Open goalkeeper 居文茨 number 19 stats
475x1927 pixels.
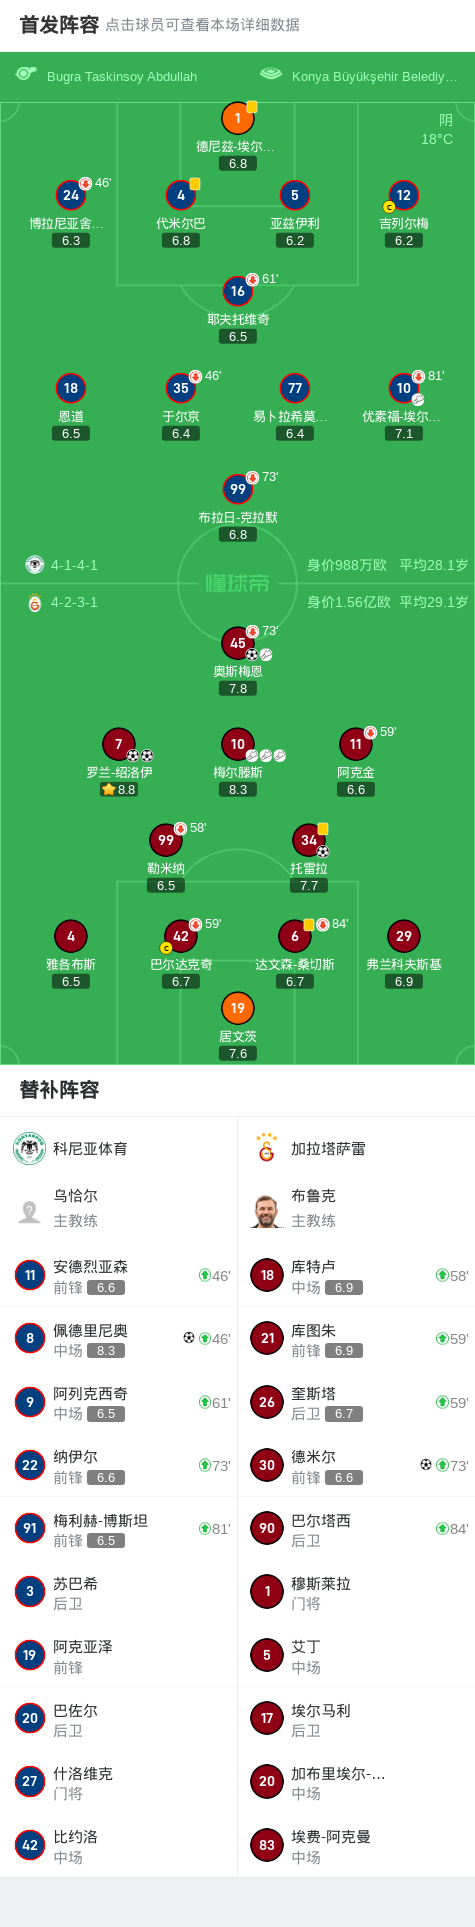pos(237,1008)
